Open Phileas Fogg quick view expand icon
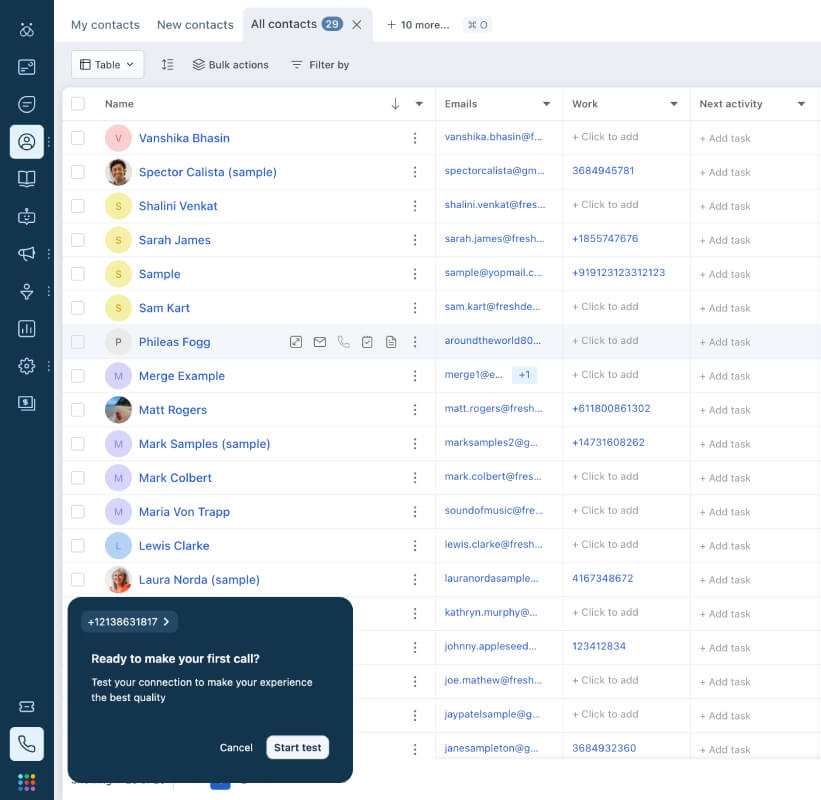This screenshot has width=821, height=800. [x=296, y=342]
